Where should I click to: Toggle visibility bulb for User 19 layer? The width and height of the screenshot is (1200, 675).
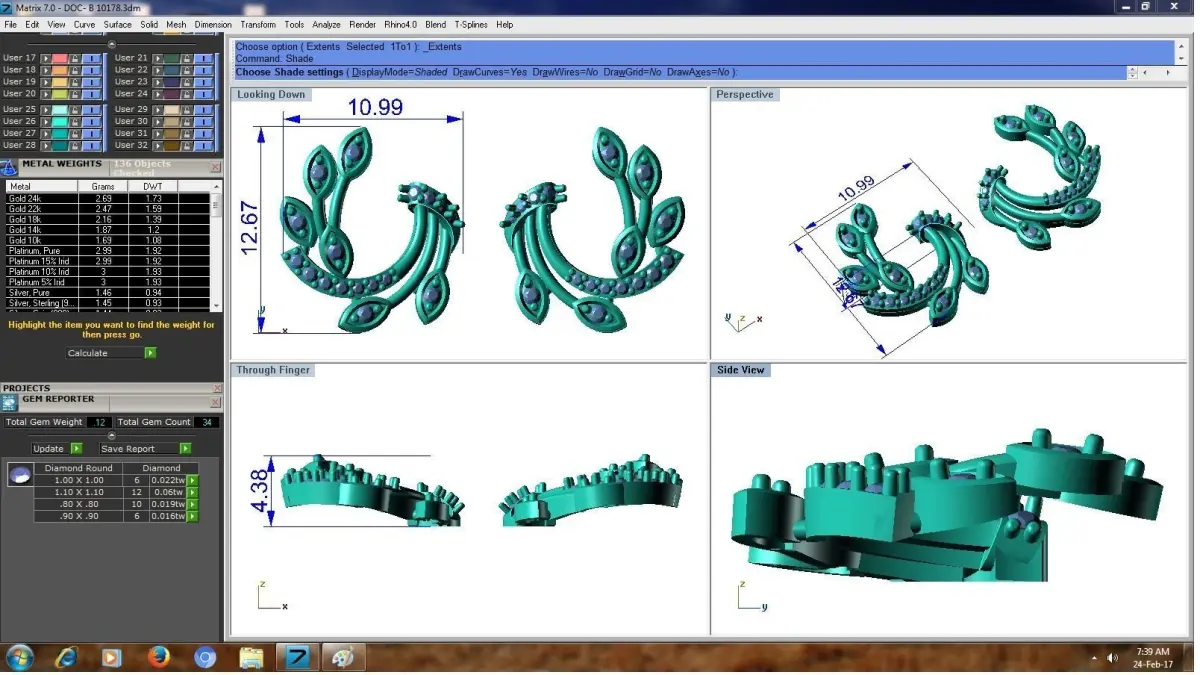pos(91,82)
